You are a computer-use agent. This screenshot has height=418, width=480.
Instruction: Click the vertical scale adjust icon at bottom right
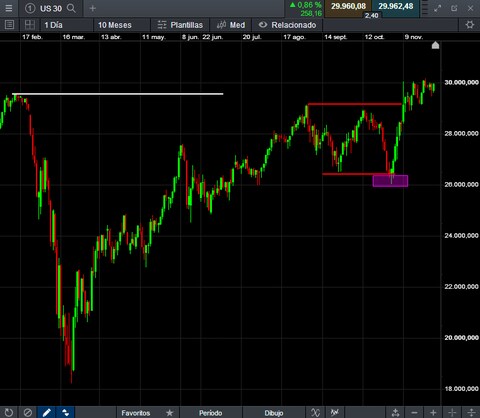coord(471,413)
